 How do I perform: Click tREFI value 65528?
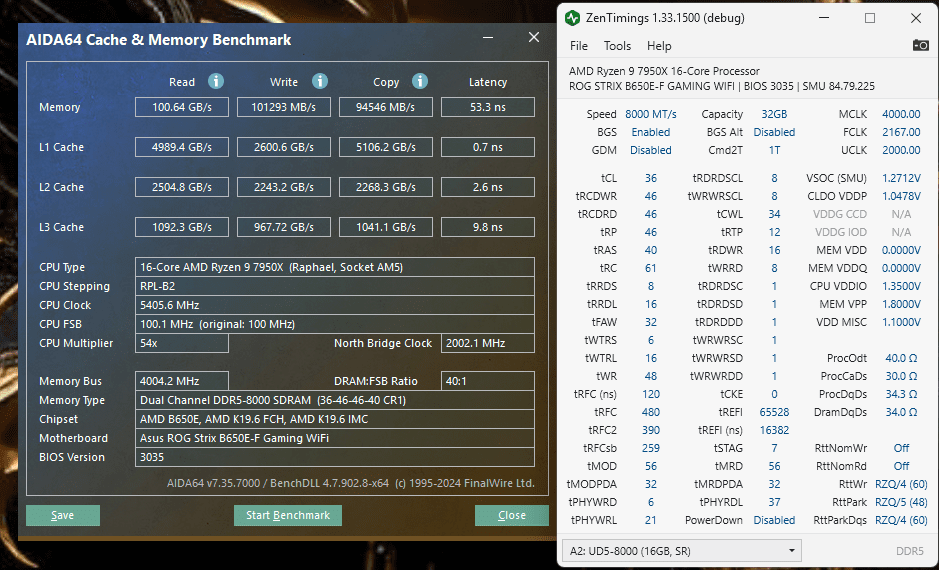pyautogui.click(x=774, y=412)
